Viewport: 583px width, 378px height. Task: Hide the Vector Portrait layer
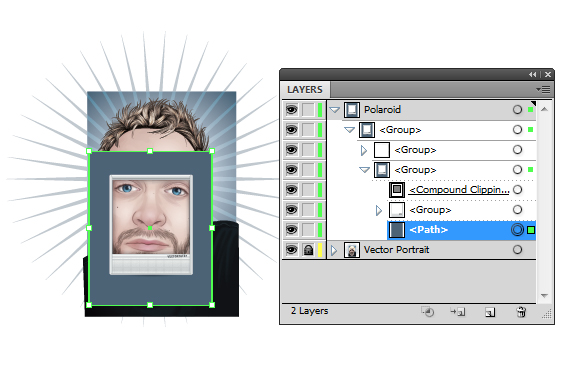pyautogui.click(x=292, y=250)
